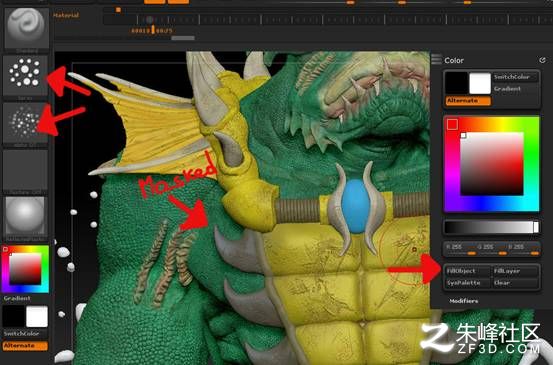553x365 pixels.
Task: Click the circular dock icon beside Color title
Action: (542, 60)
